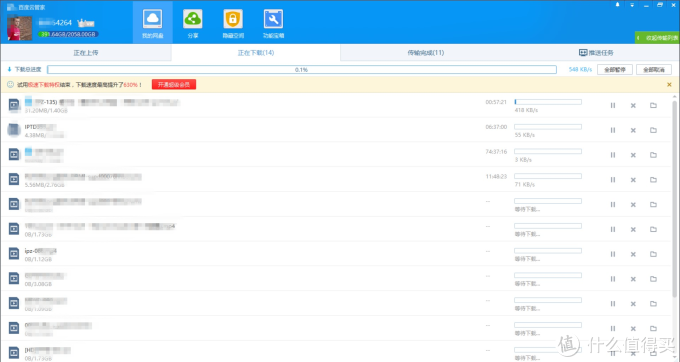Switch to the 正在上传 tab
680x362 pixels.
[x=86, y=53]
